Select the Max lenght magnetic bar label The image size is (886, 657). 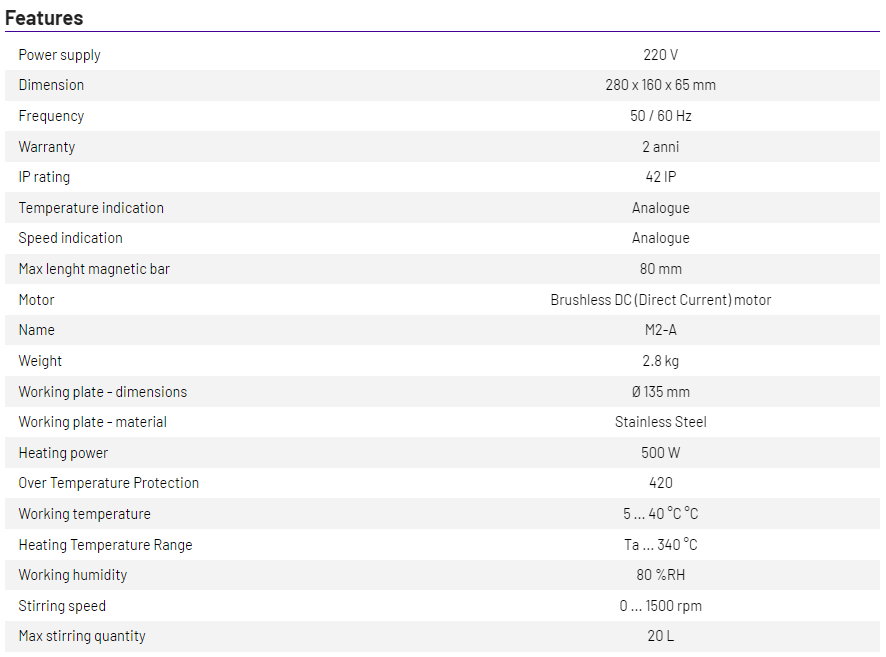pyautogui.click(x=94, y=269)
